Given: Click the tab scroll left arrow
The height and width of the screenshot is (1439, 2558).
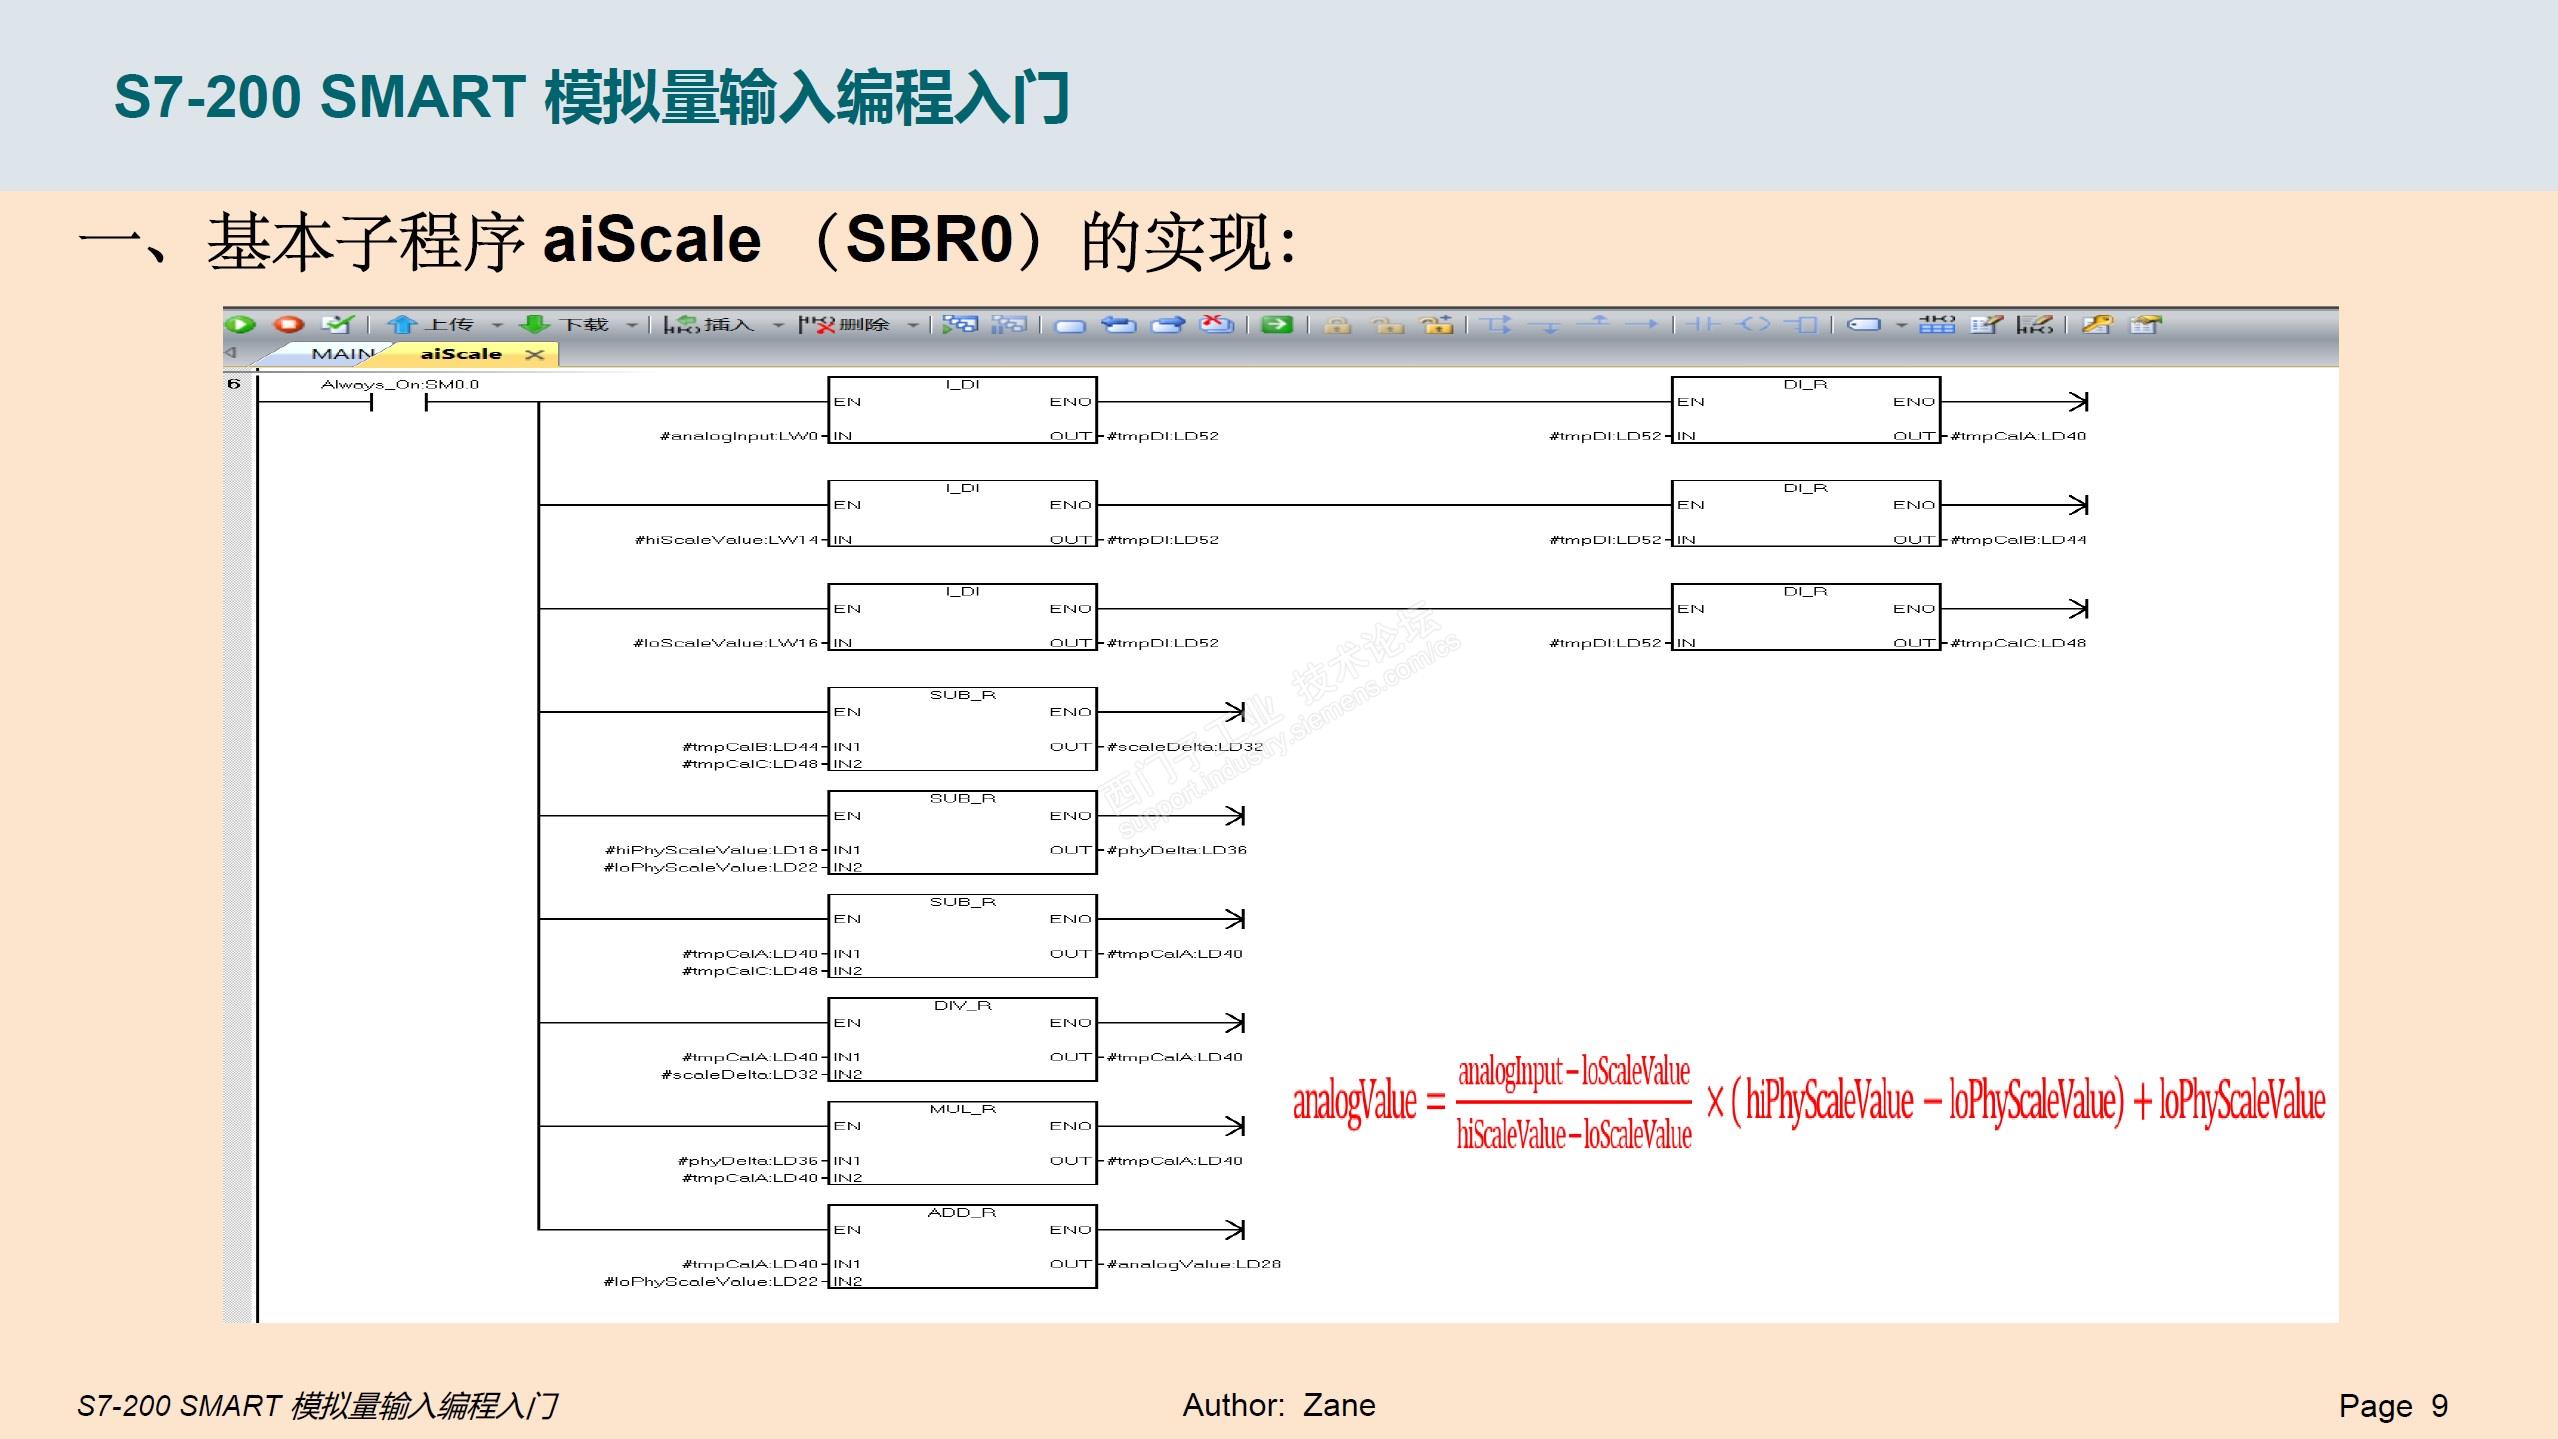Looking at the screenshot, I should [x=231, y=353].
